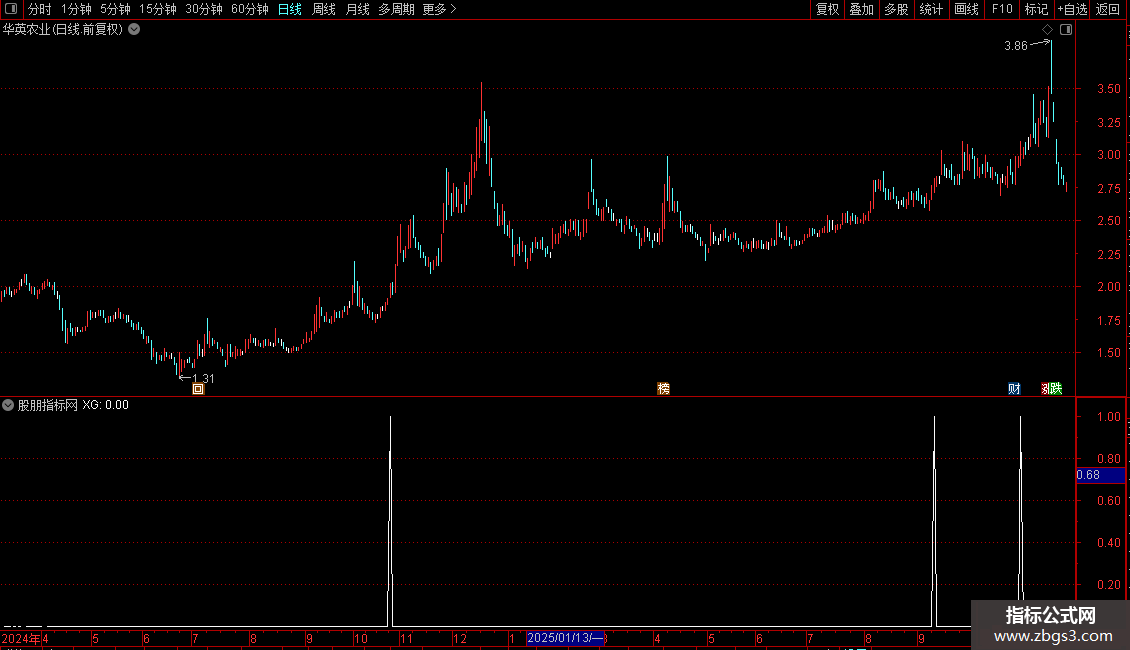Click the diamond icon above price chart
Viewport: 1130px width, 650px height.
(x=1048, y=30)
